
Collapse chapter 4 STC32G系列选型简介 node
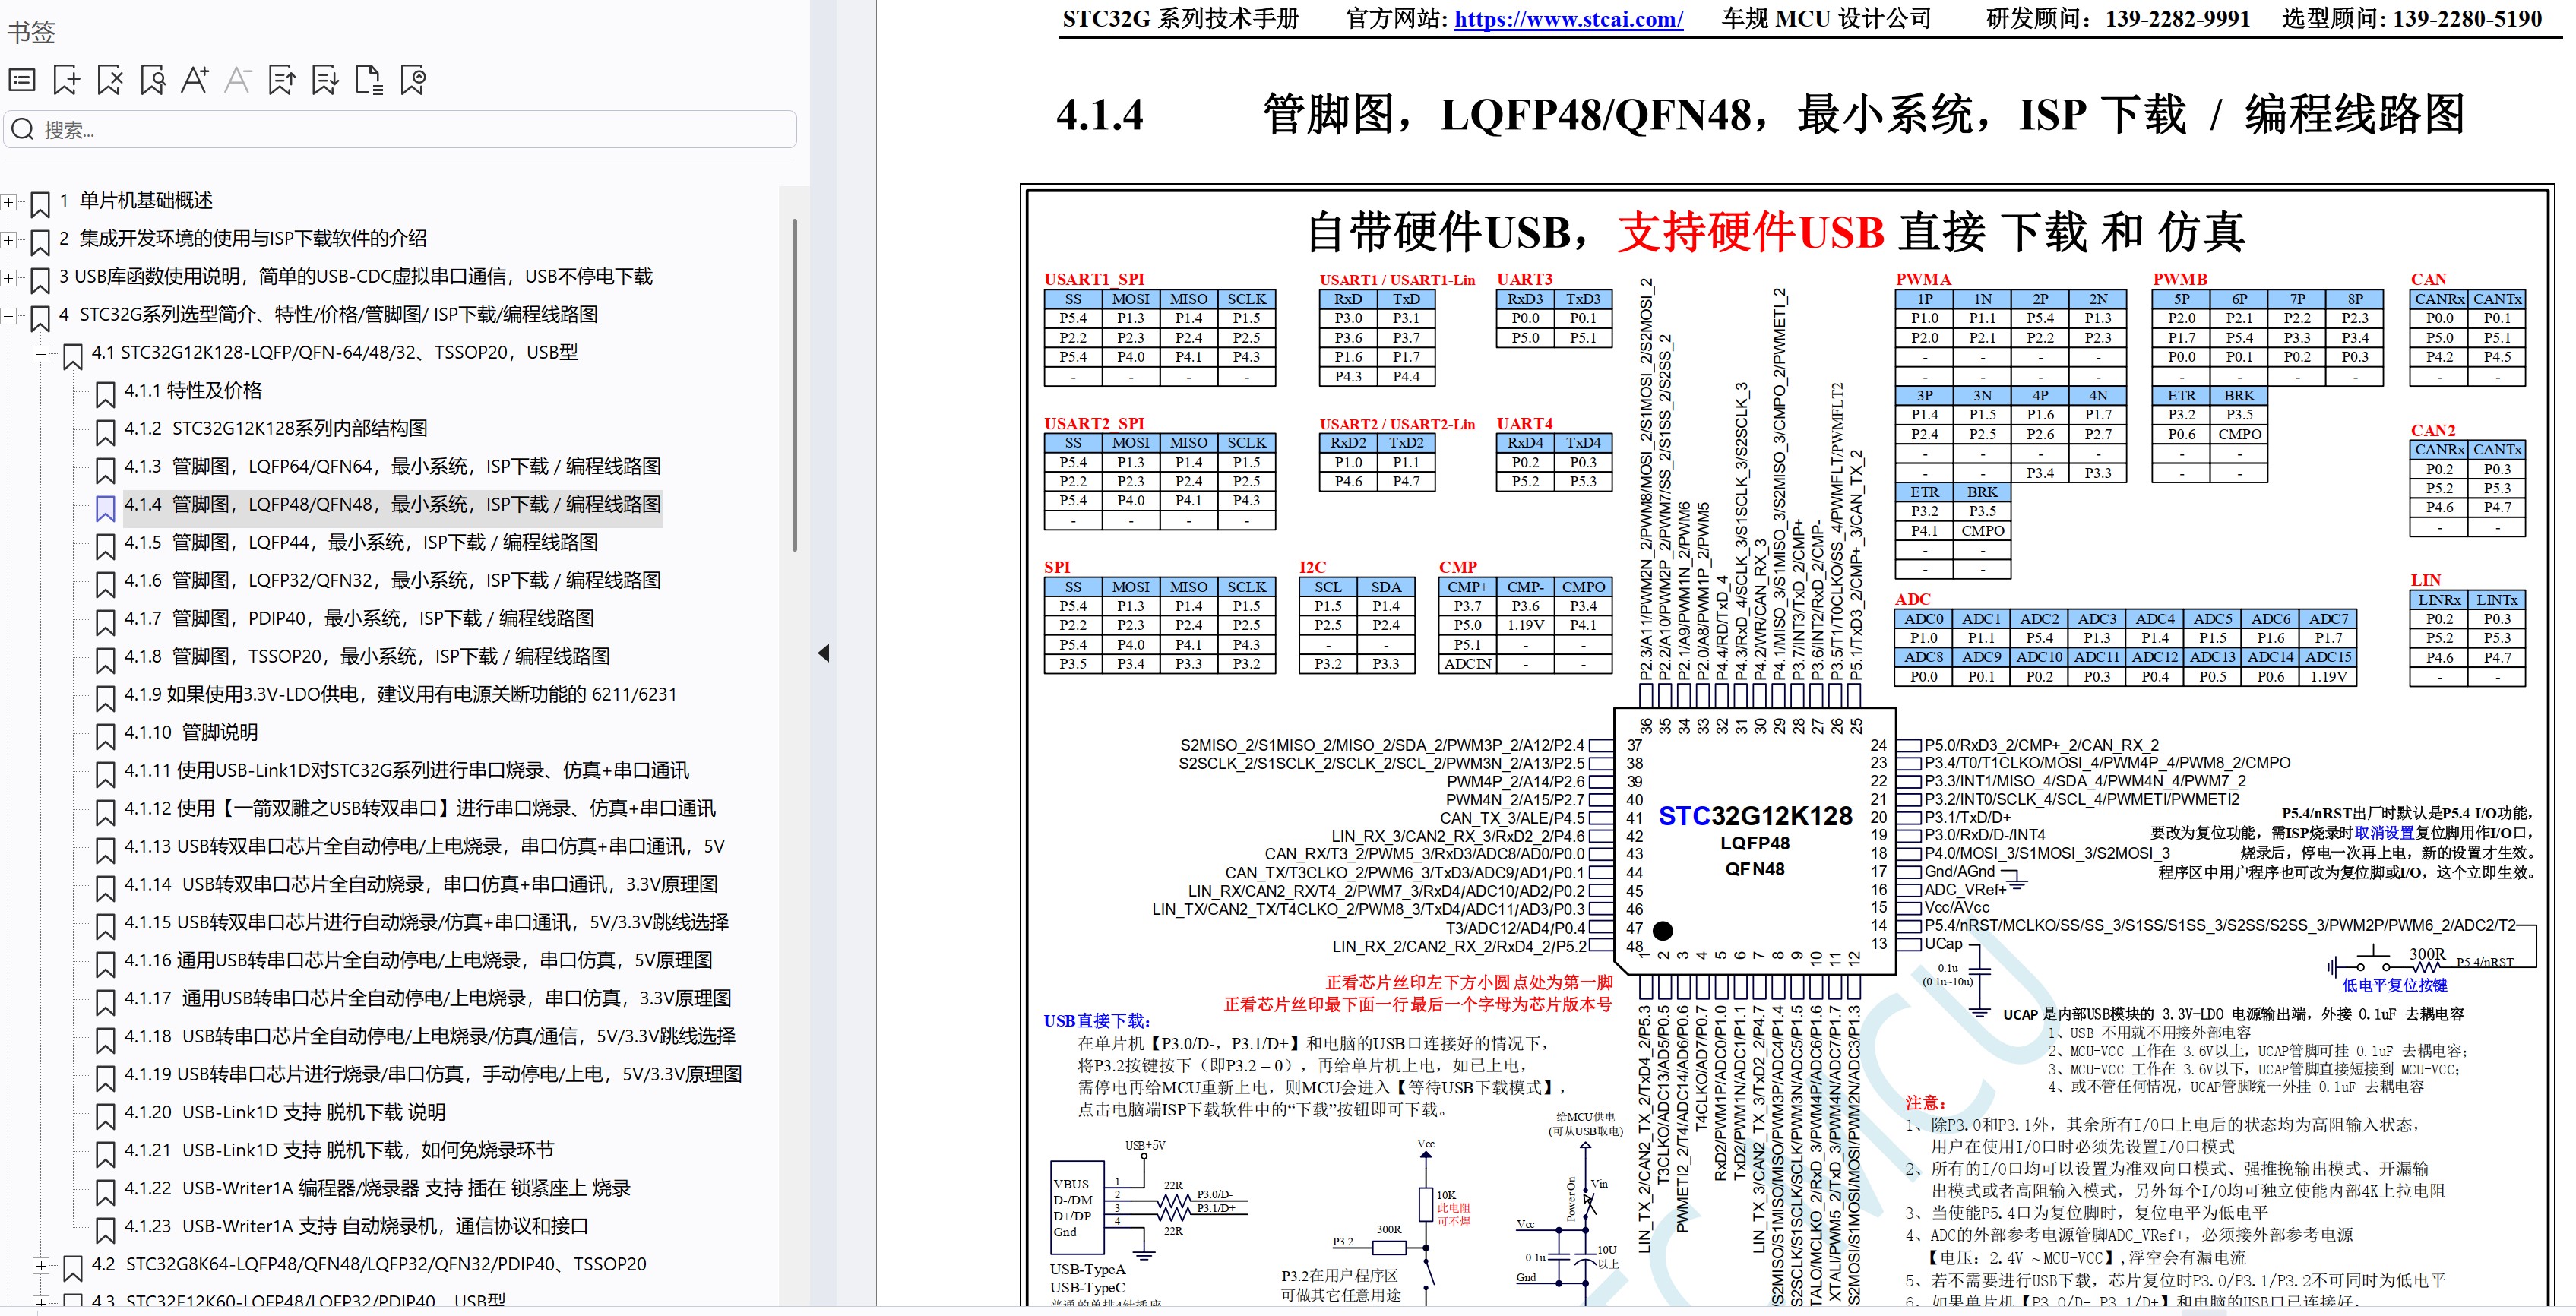coord(9,316)
